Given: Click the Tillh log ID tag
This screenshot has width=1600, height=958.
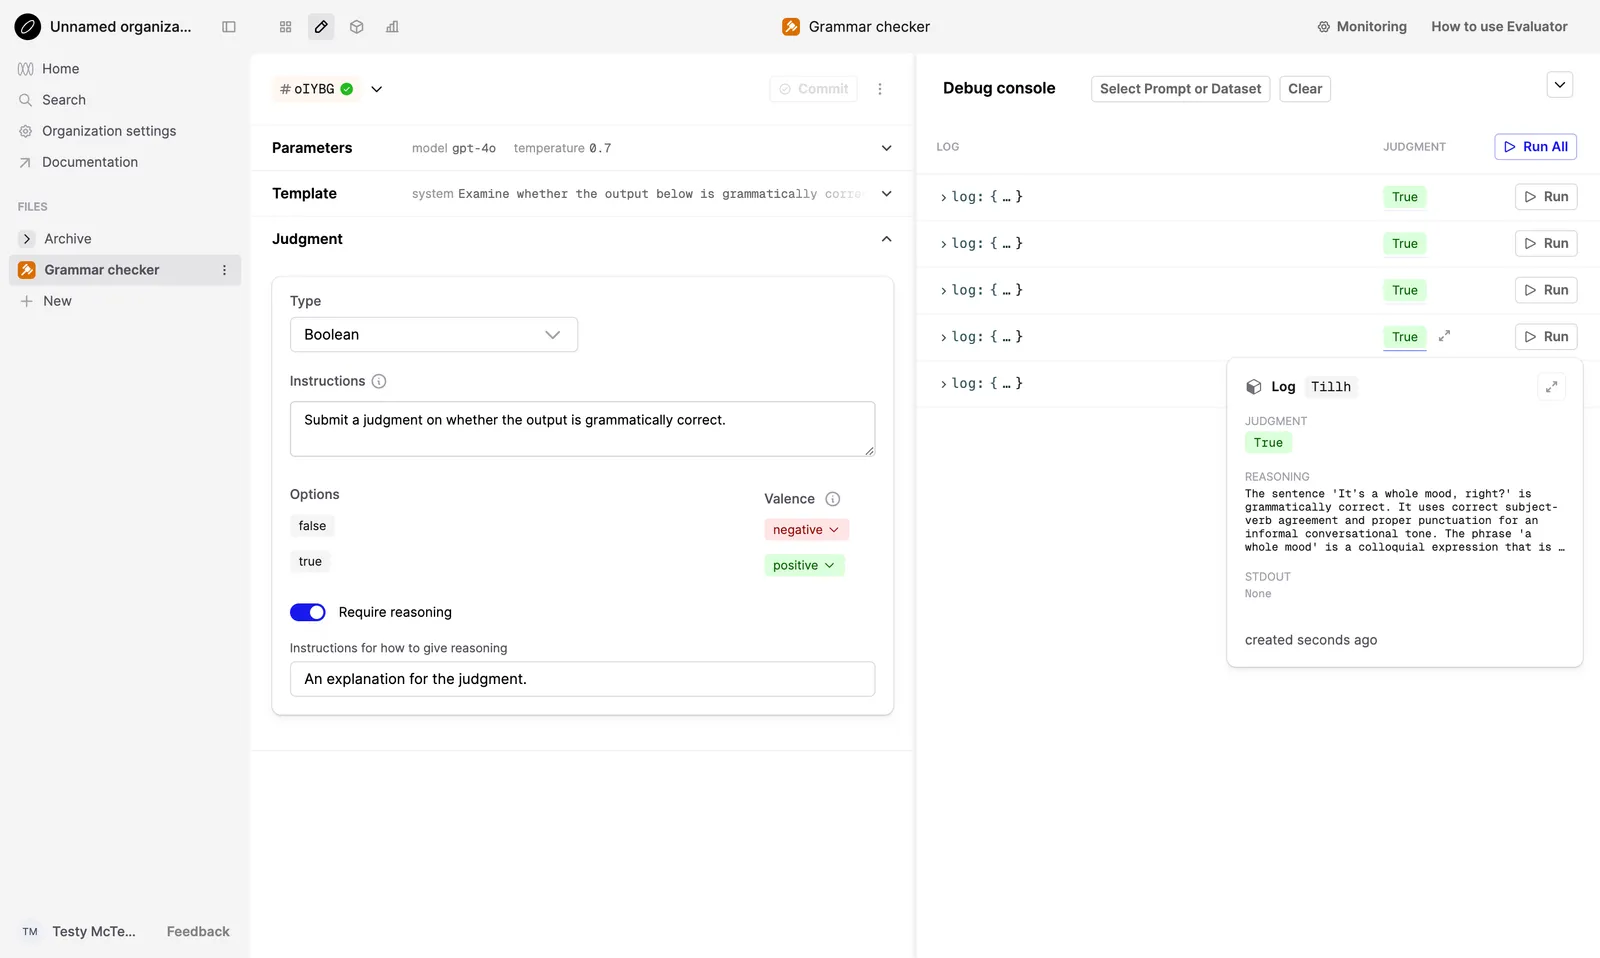Looking at the screenshot, I should [x=1331, y=387].
